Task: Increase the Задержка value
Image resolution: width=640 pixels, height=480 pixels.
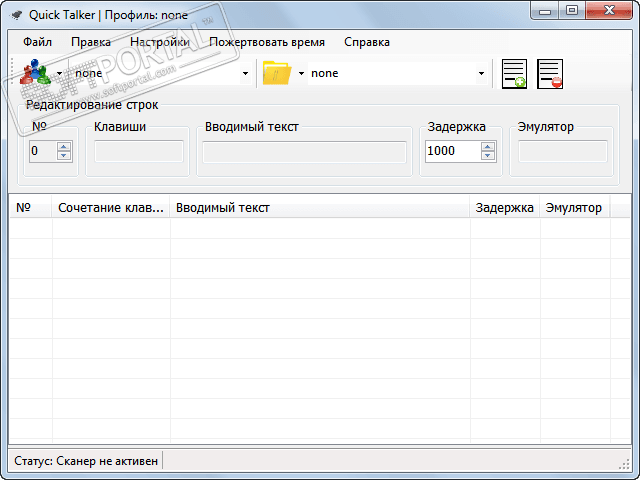Action: click(488, 147)
